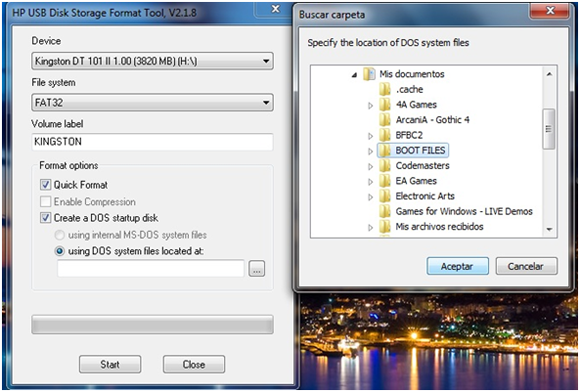Expand the Codemasters folder node
Viewport: 580px width, 392px height.
(x=370, y=166)
